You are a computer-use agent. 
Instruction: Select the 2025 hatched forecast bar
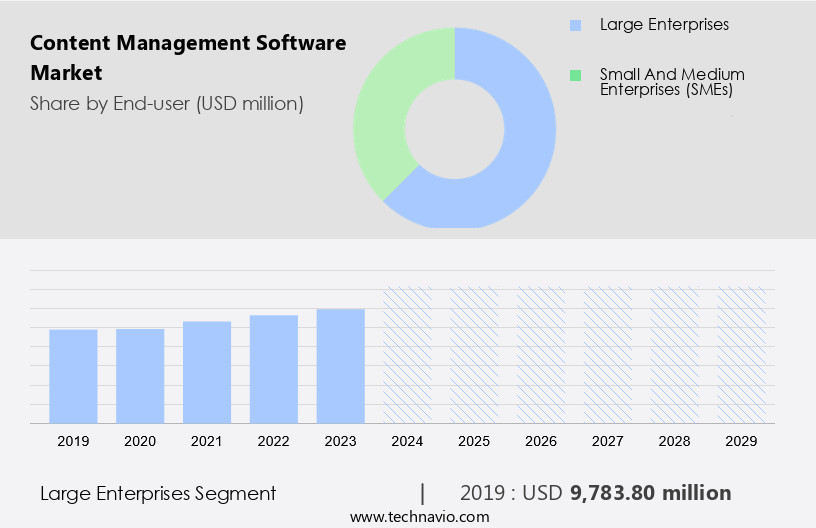474,355
